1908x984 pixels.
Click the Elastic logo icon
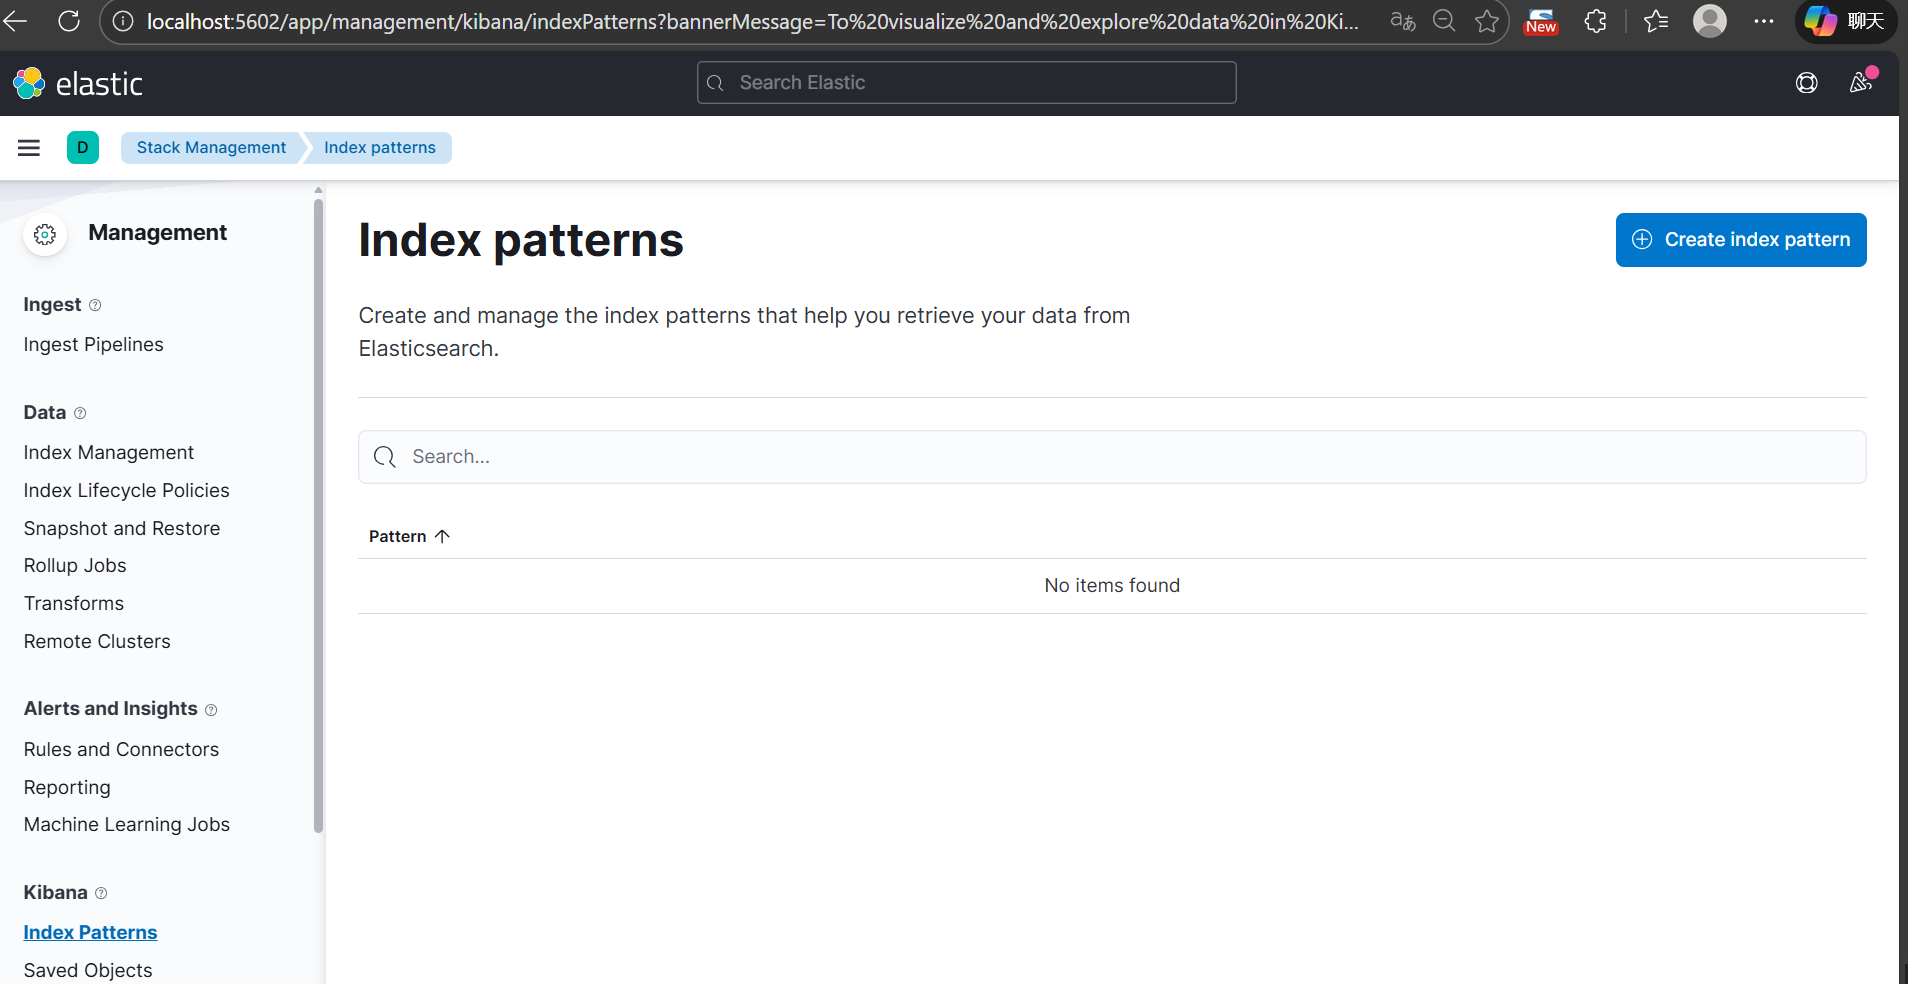29,84
